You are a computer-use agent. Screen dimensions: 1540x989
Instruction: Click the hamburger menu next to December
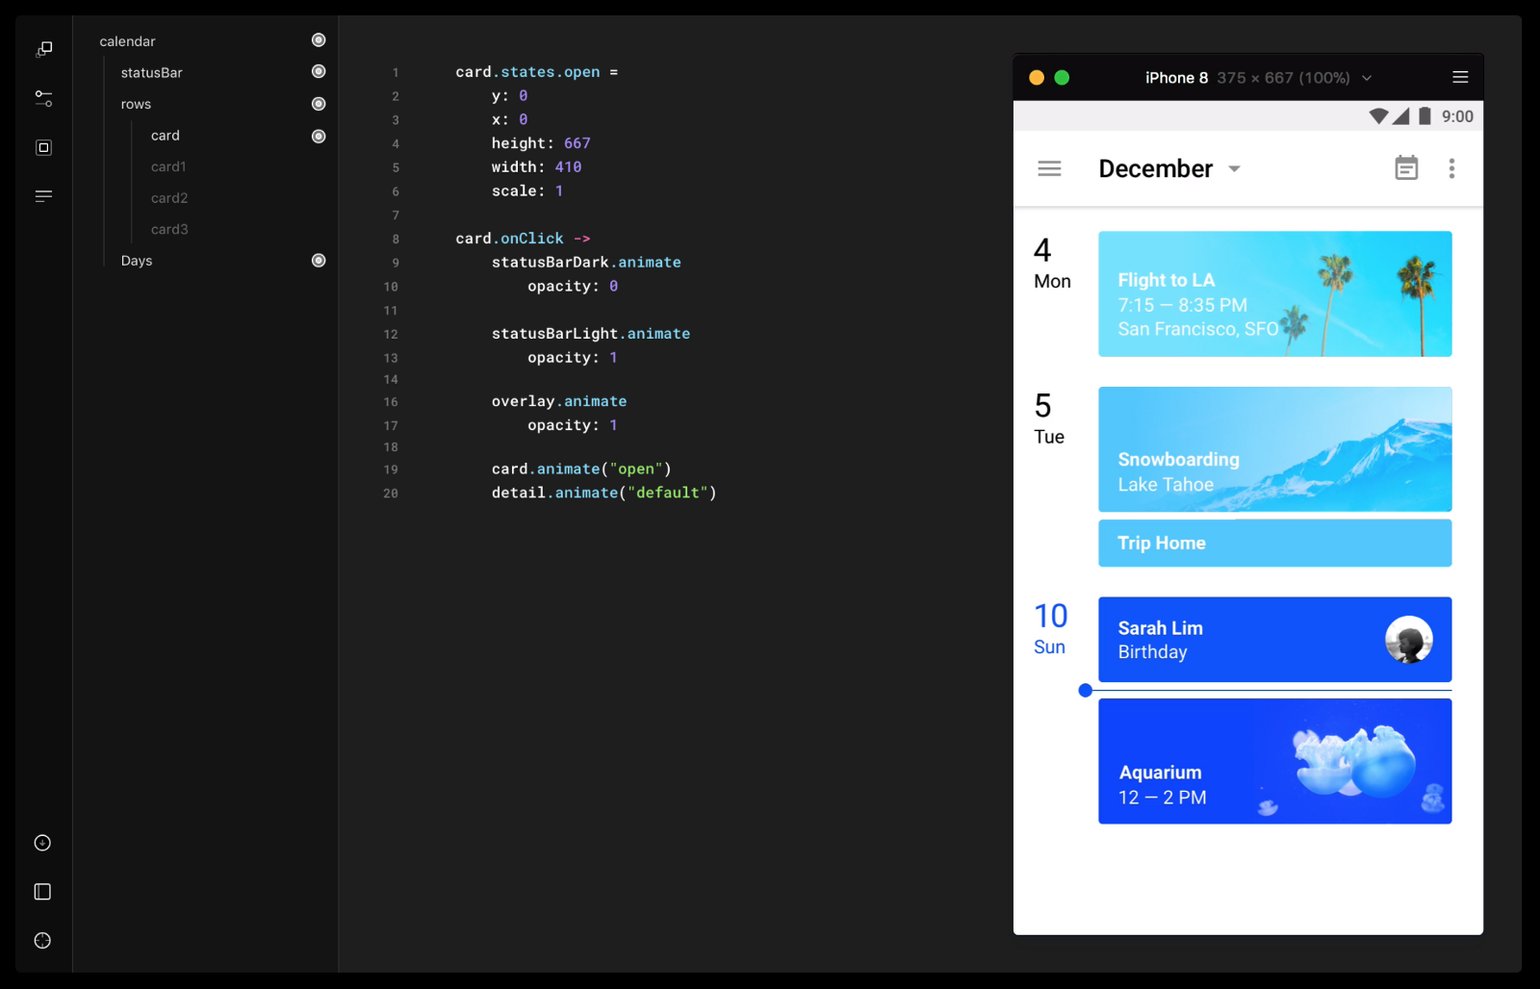click(1049, 168)
